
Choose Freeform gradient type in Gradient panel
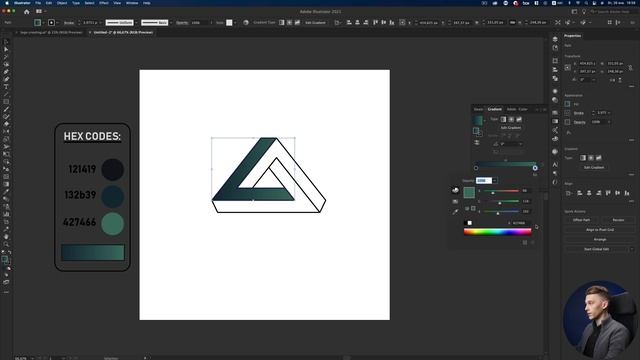tap(519, 119)
